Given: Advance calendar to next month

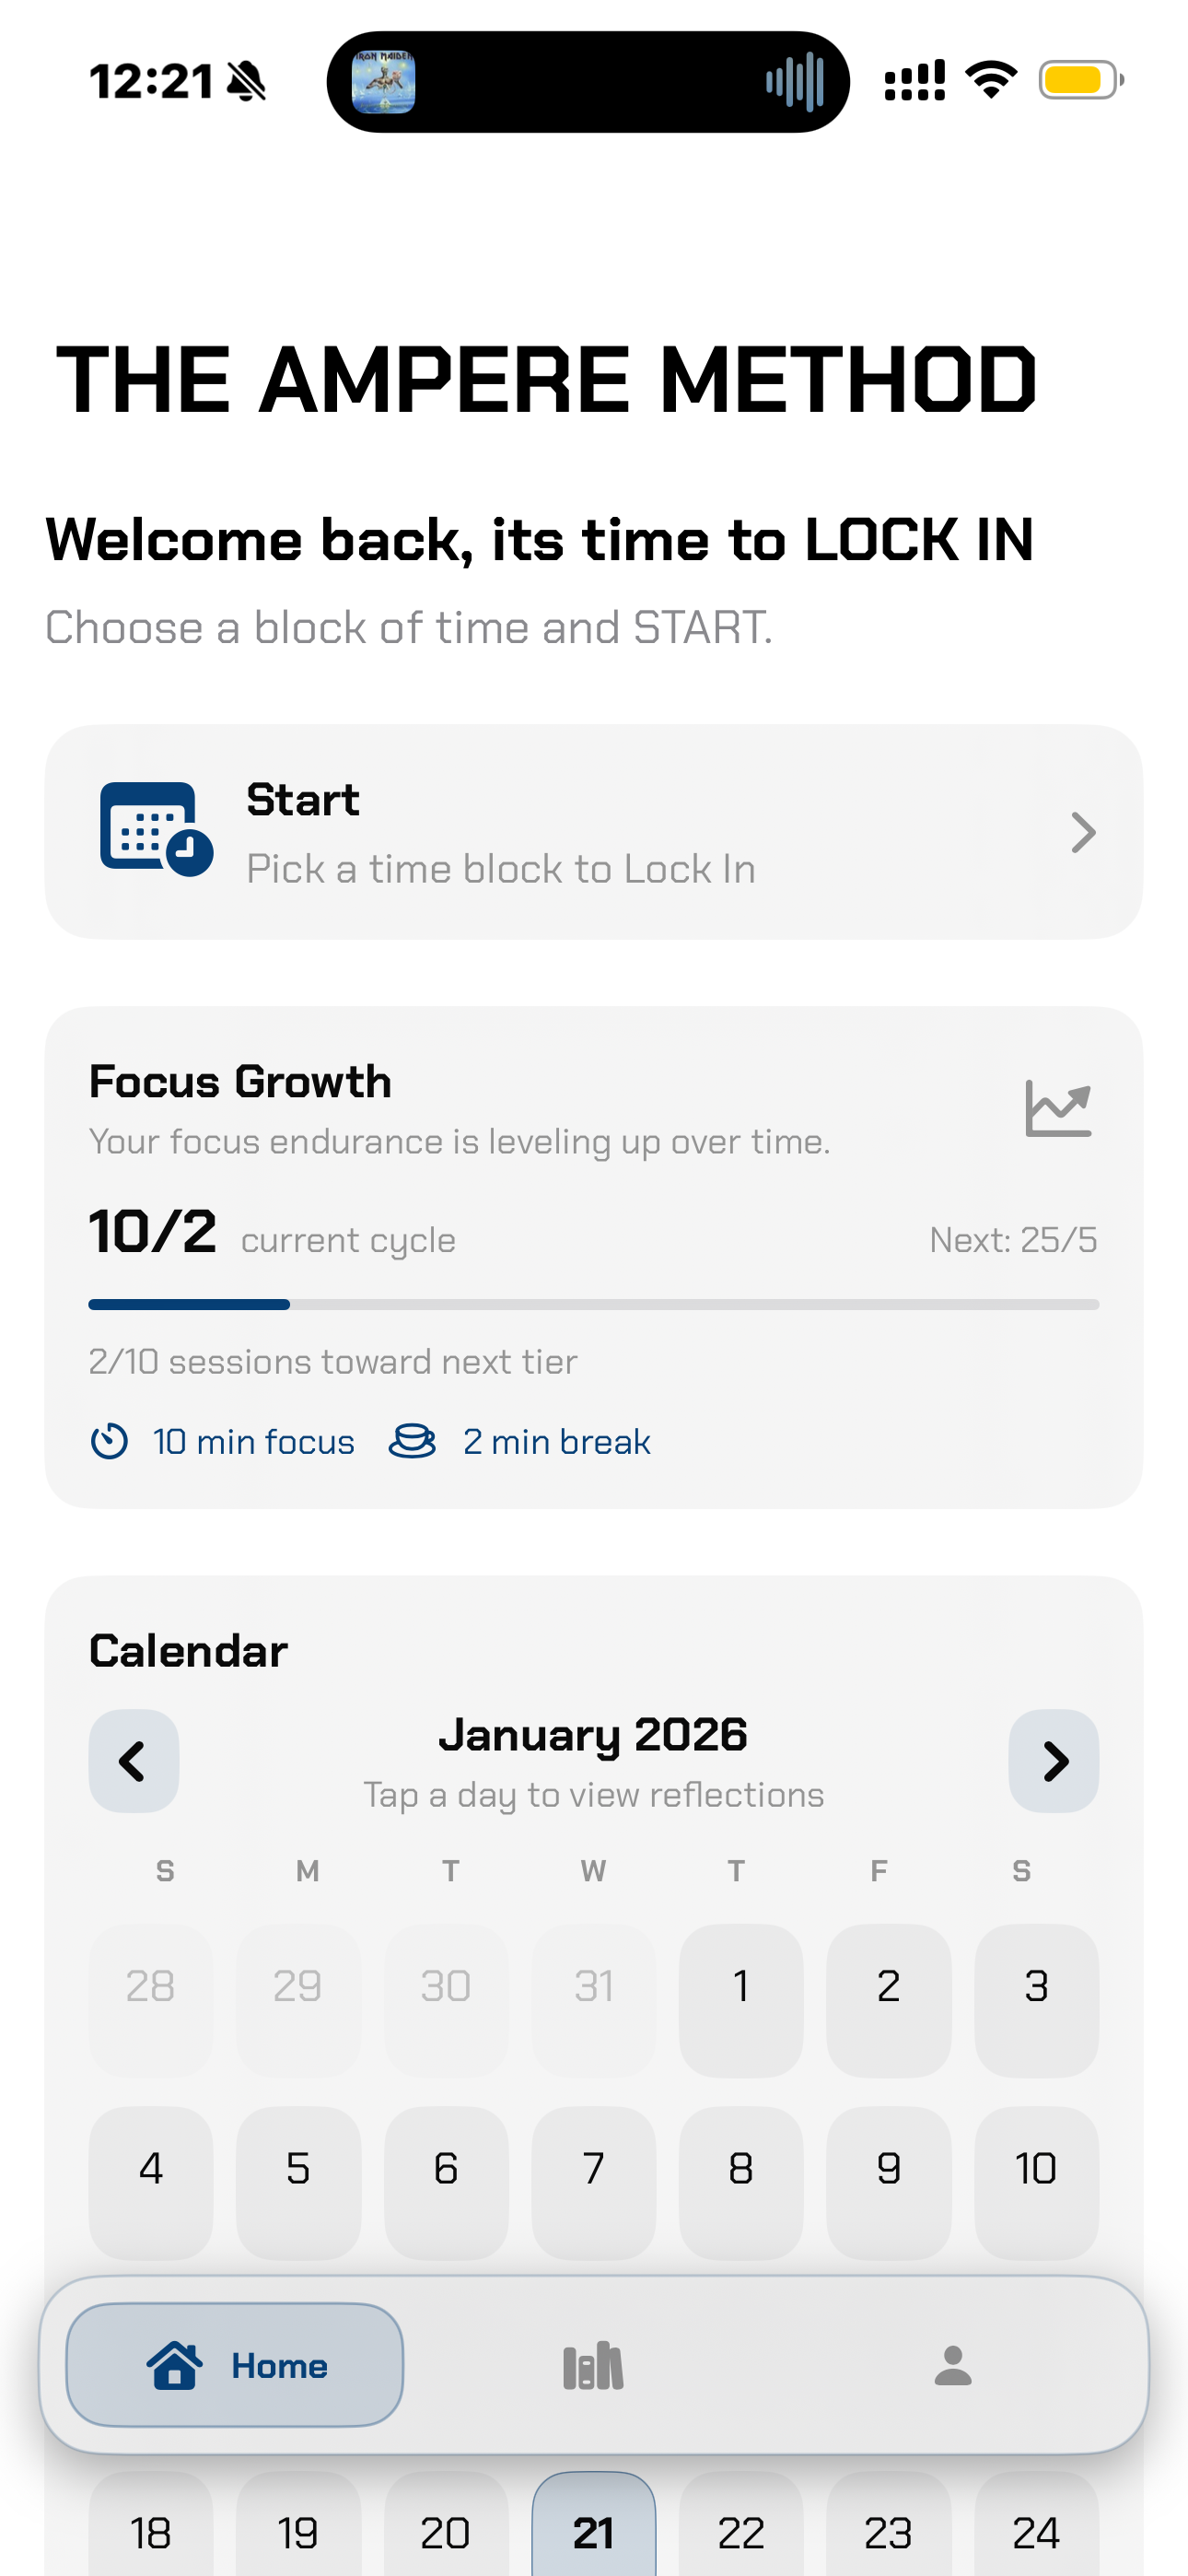Looking at the screenshot, I should click(1054, 1761).
